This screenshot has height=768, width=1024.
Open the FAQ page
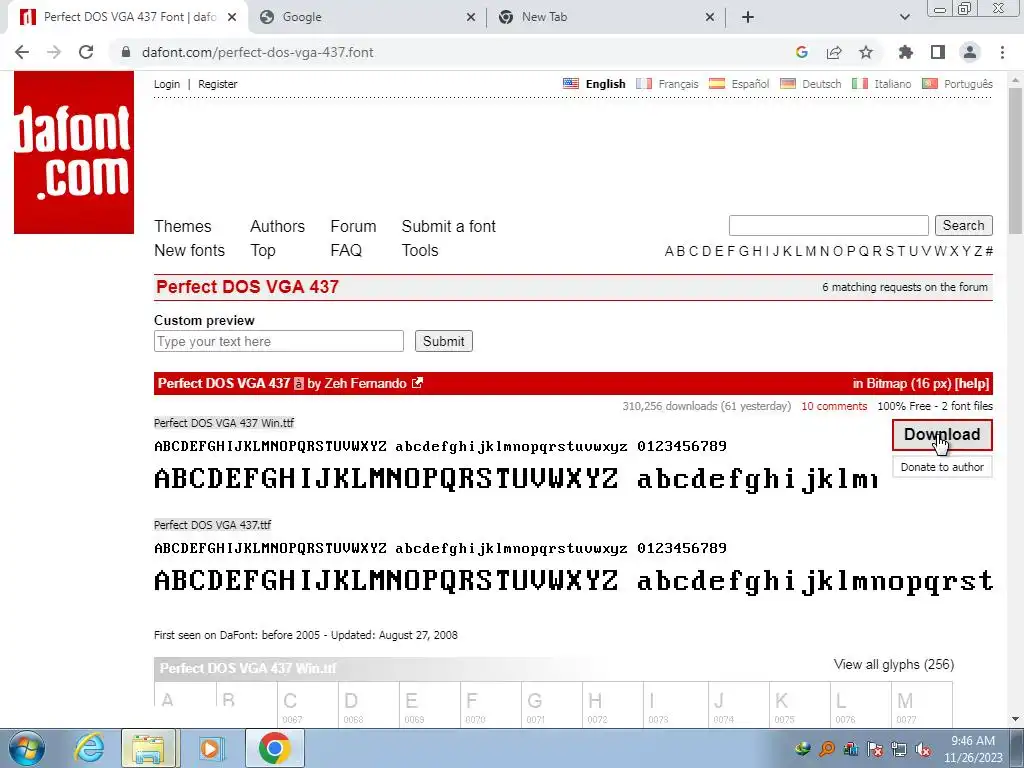[x=346, y=250]
